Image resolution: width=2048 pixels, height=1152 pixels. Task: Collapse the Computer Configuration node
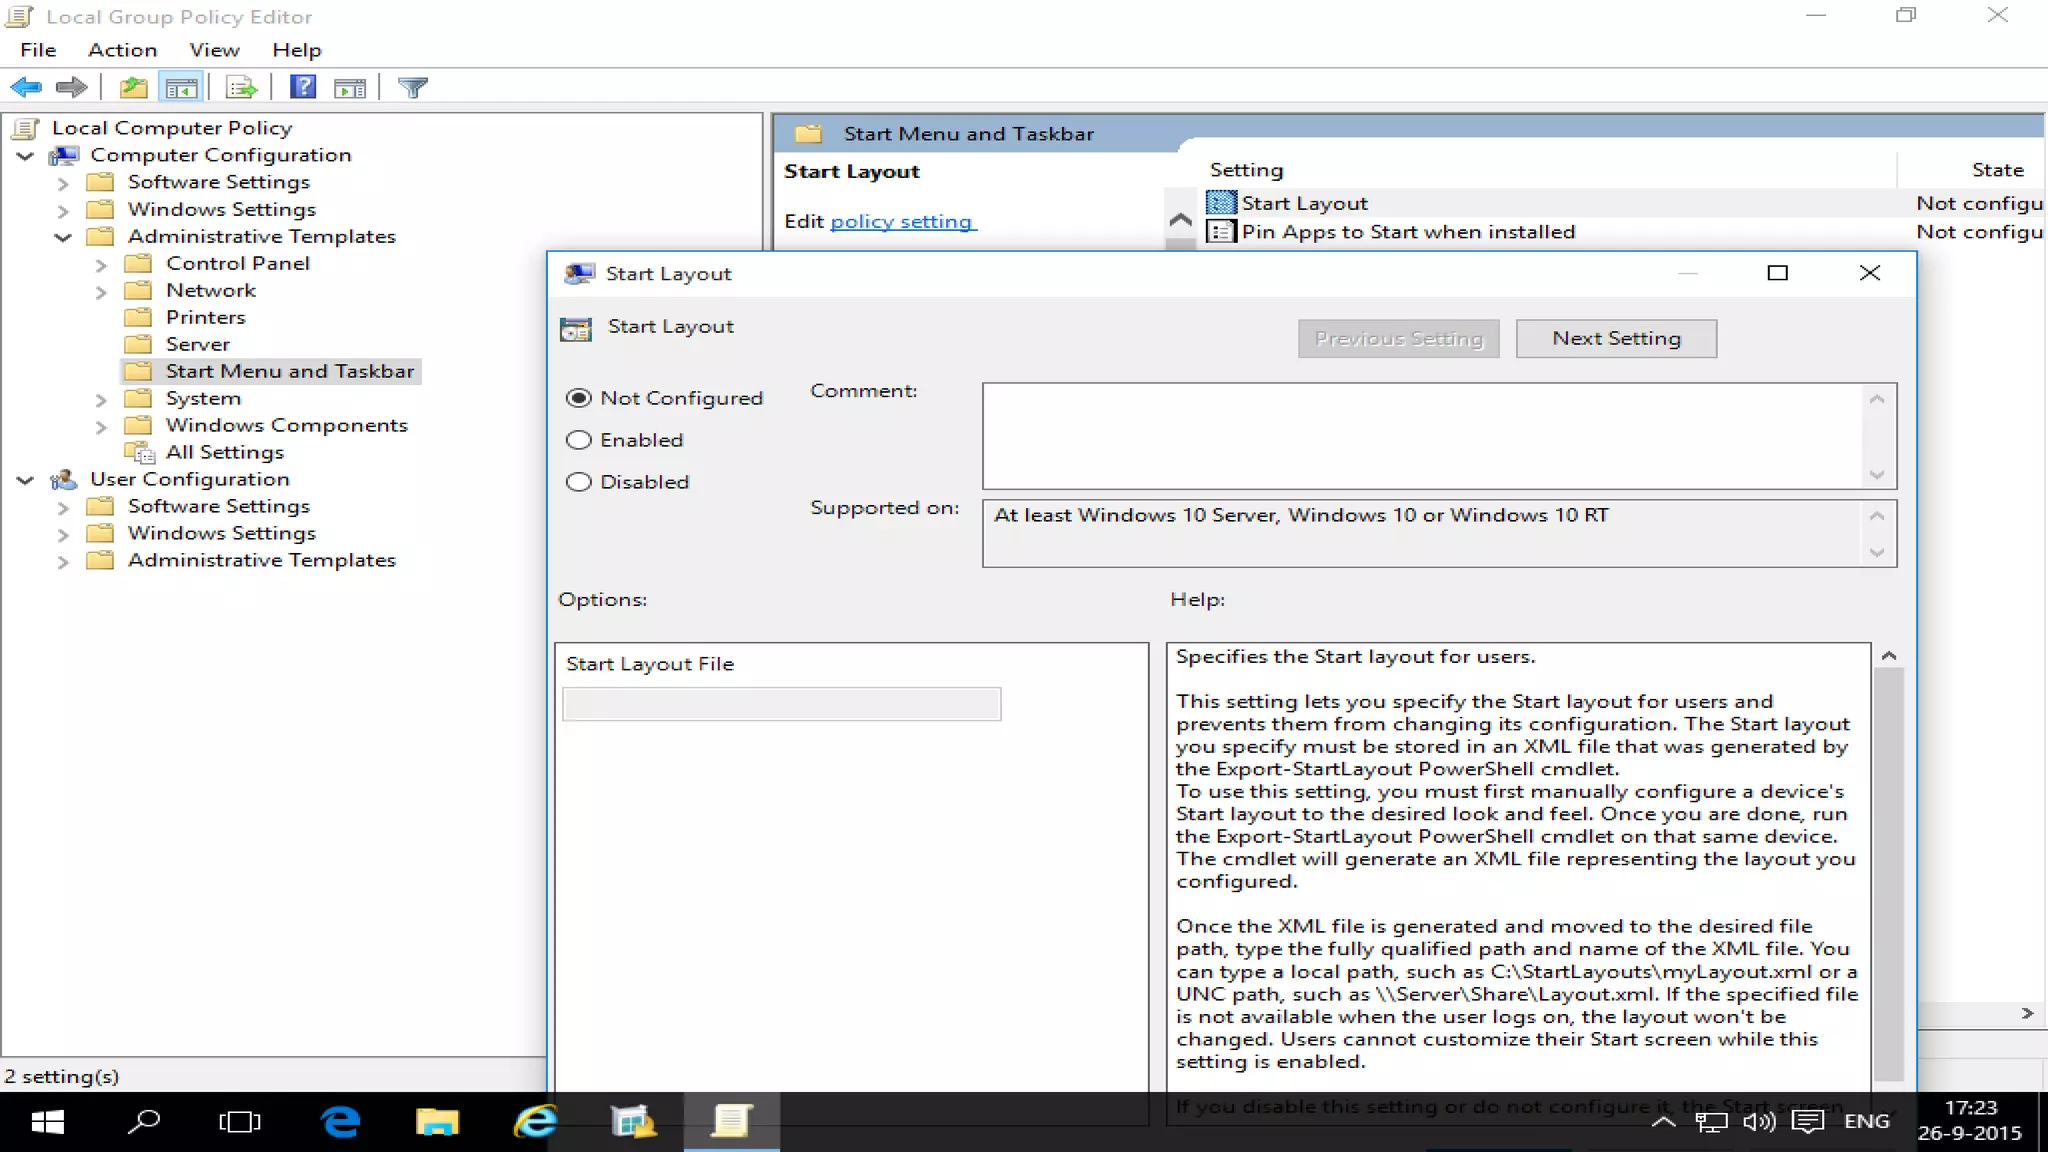click(x=25, y=155)
